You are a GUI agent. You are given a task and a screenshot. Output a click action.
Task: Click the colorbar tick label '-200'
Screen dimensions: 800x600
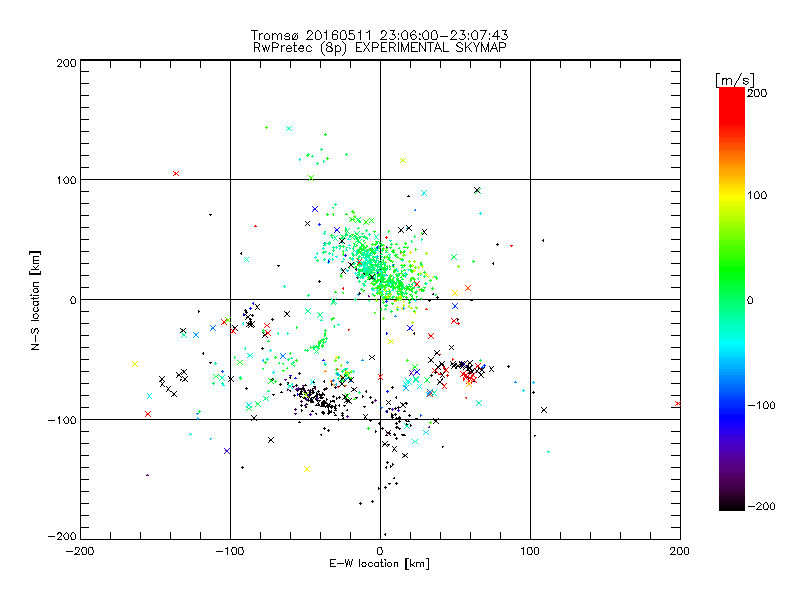point(761,506)
